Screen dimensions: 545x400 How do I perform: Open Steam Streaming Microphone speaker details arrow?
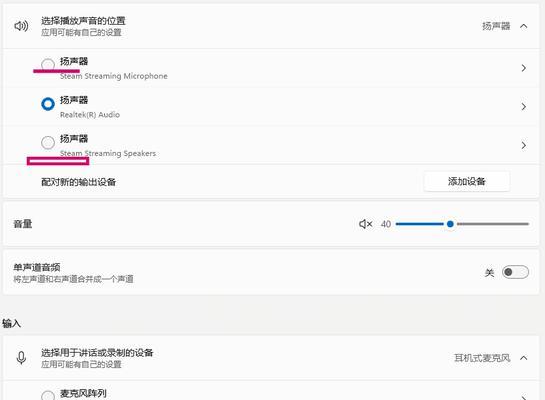(x=523, y=68)
